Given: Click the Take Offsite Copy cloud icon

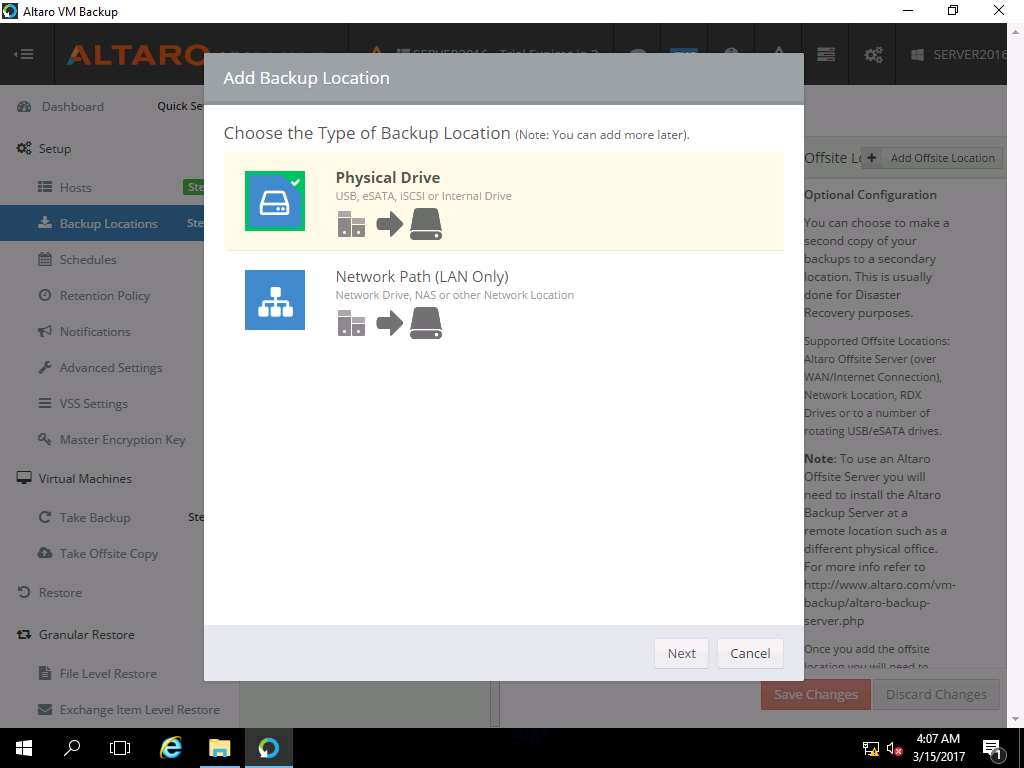Looking at the screenshot, I should (45, 553).
